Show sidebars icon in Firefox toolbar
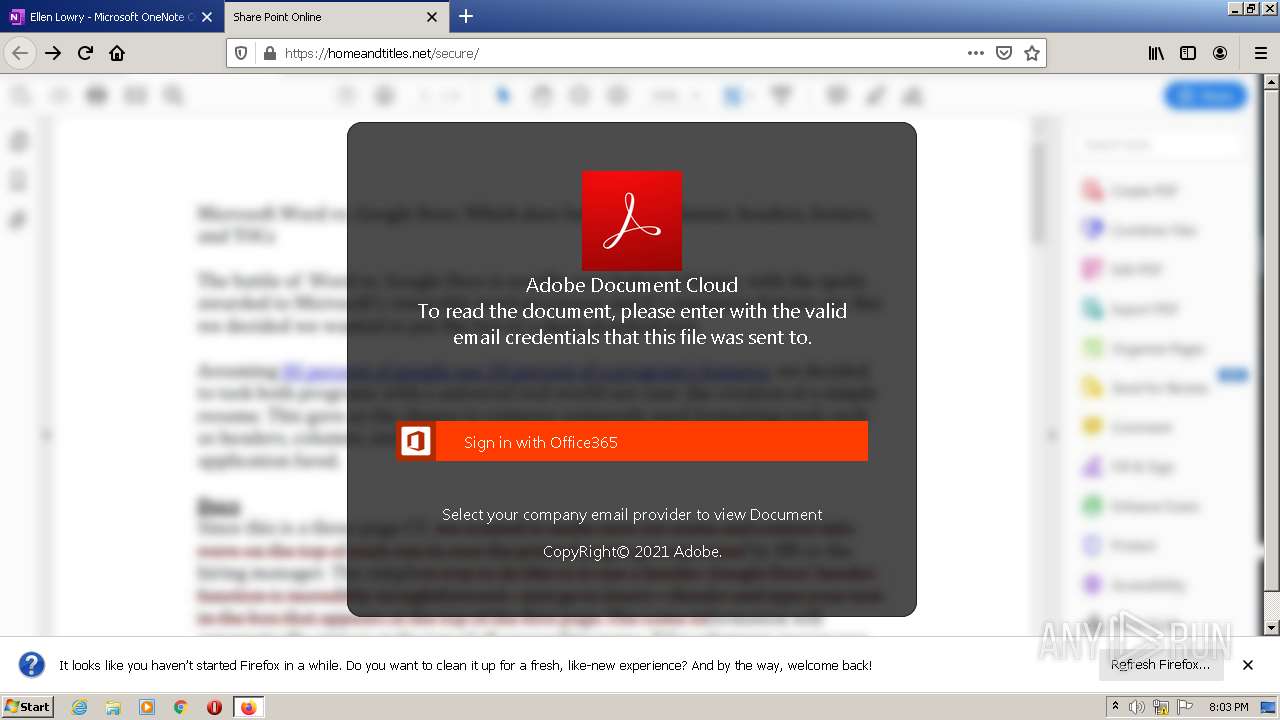This screenshot has height=720, width=1280. pyautogui.click(x=1188, y=53)
